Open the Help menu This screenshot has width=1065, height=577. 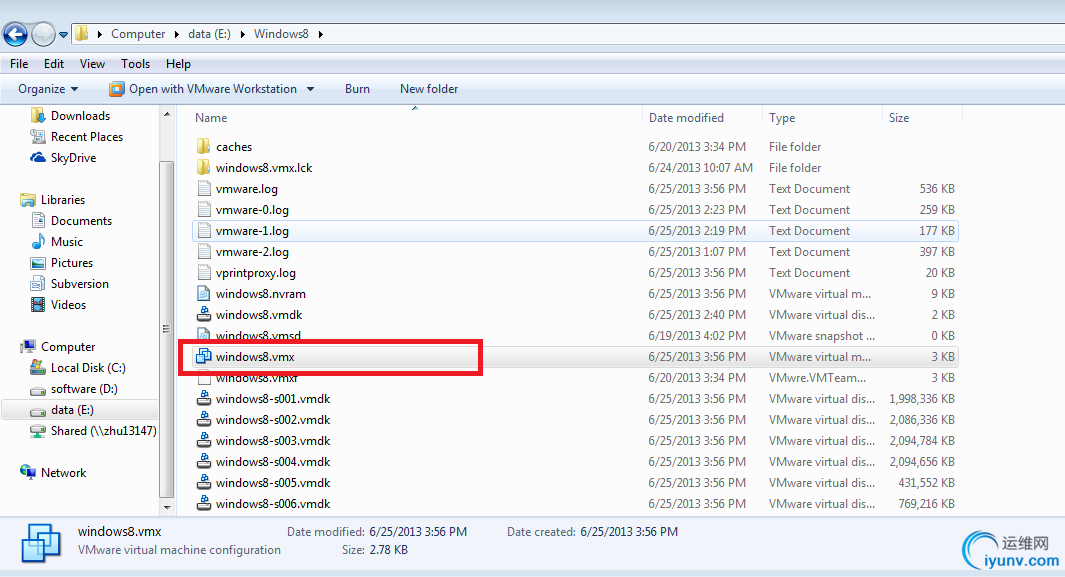point(178,64)
